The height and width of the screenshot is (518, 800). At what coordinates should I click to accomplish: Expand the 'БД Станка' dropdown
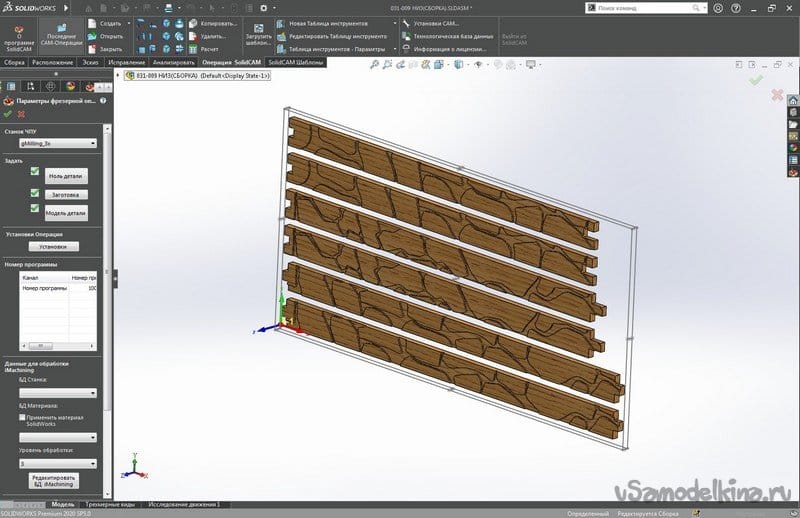tap(58, 393)
